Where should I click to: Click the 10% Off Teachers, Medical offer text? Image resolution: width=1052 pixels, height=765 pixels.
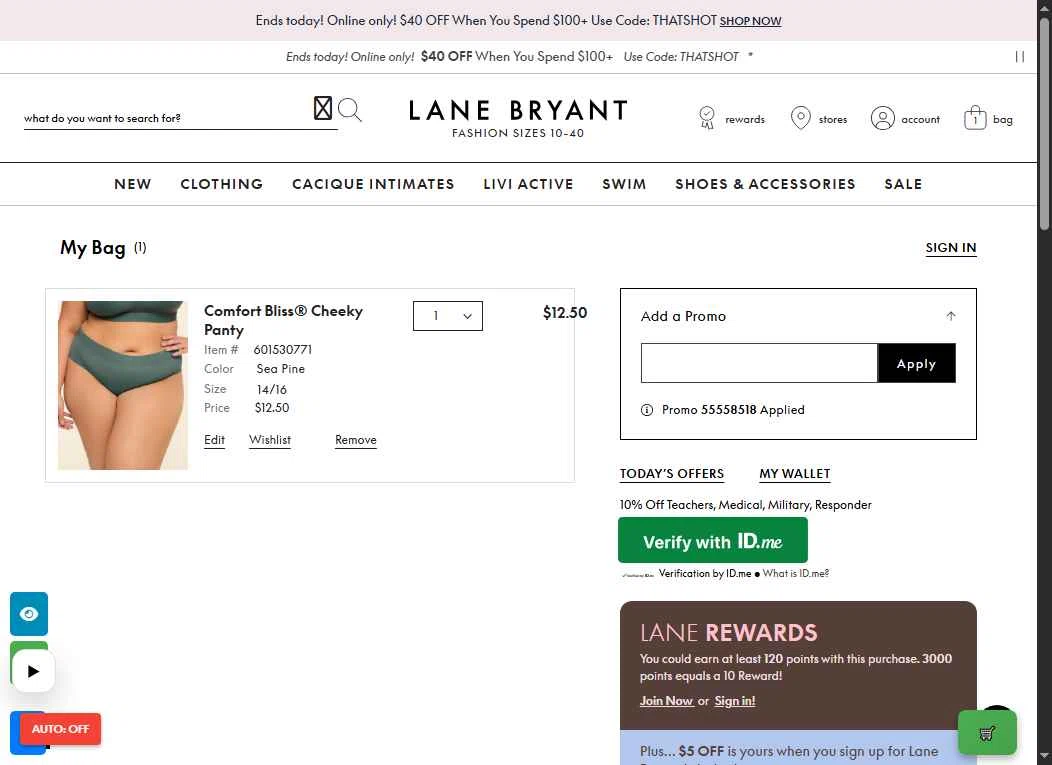[x=745, y=505]
